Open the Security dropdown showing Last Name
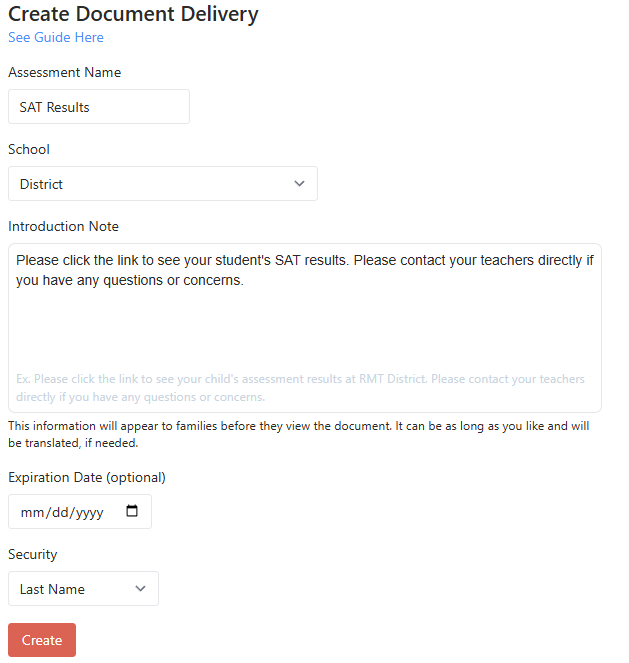Screen dimensions: 629x663 [83, 589]
